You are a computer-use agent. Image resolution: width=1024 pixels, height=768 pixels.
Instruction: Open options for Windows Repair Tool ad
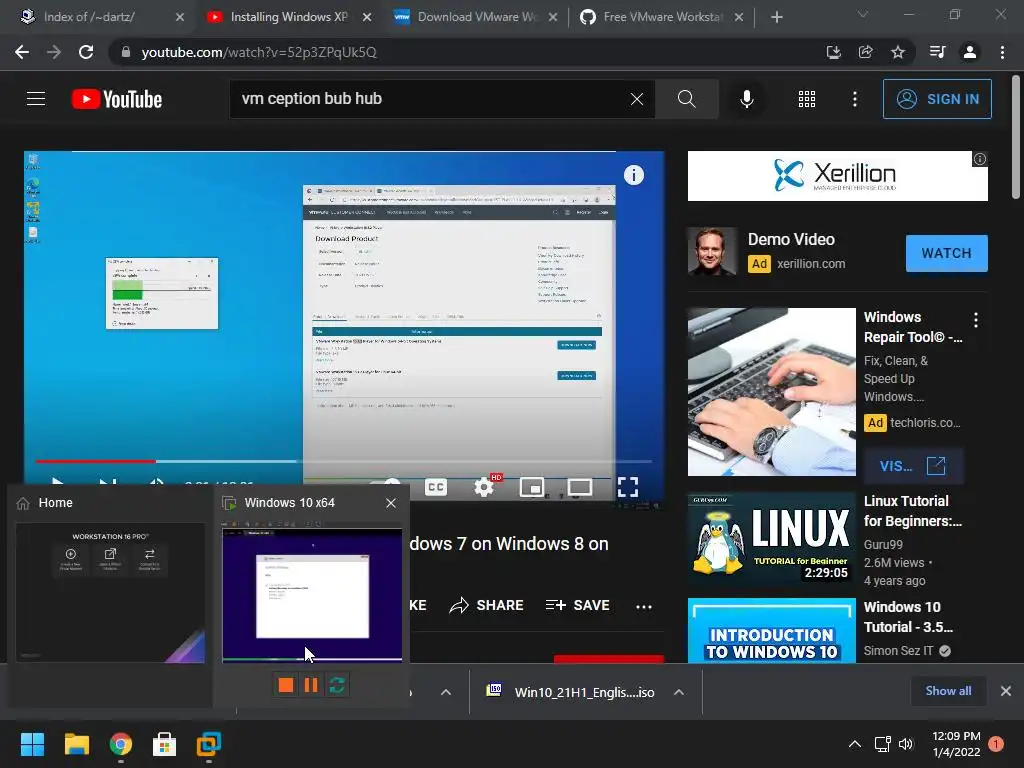click(976, 319)
